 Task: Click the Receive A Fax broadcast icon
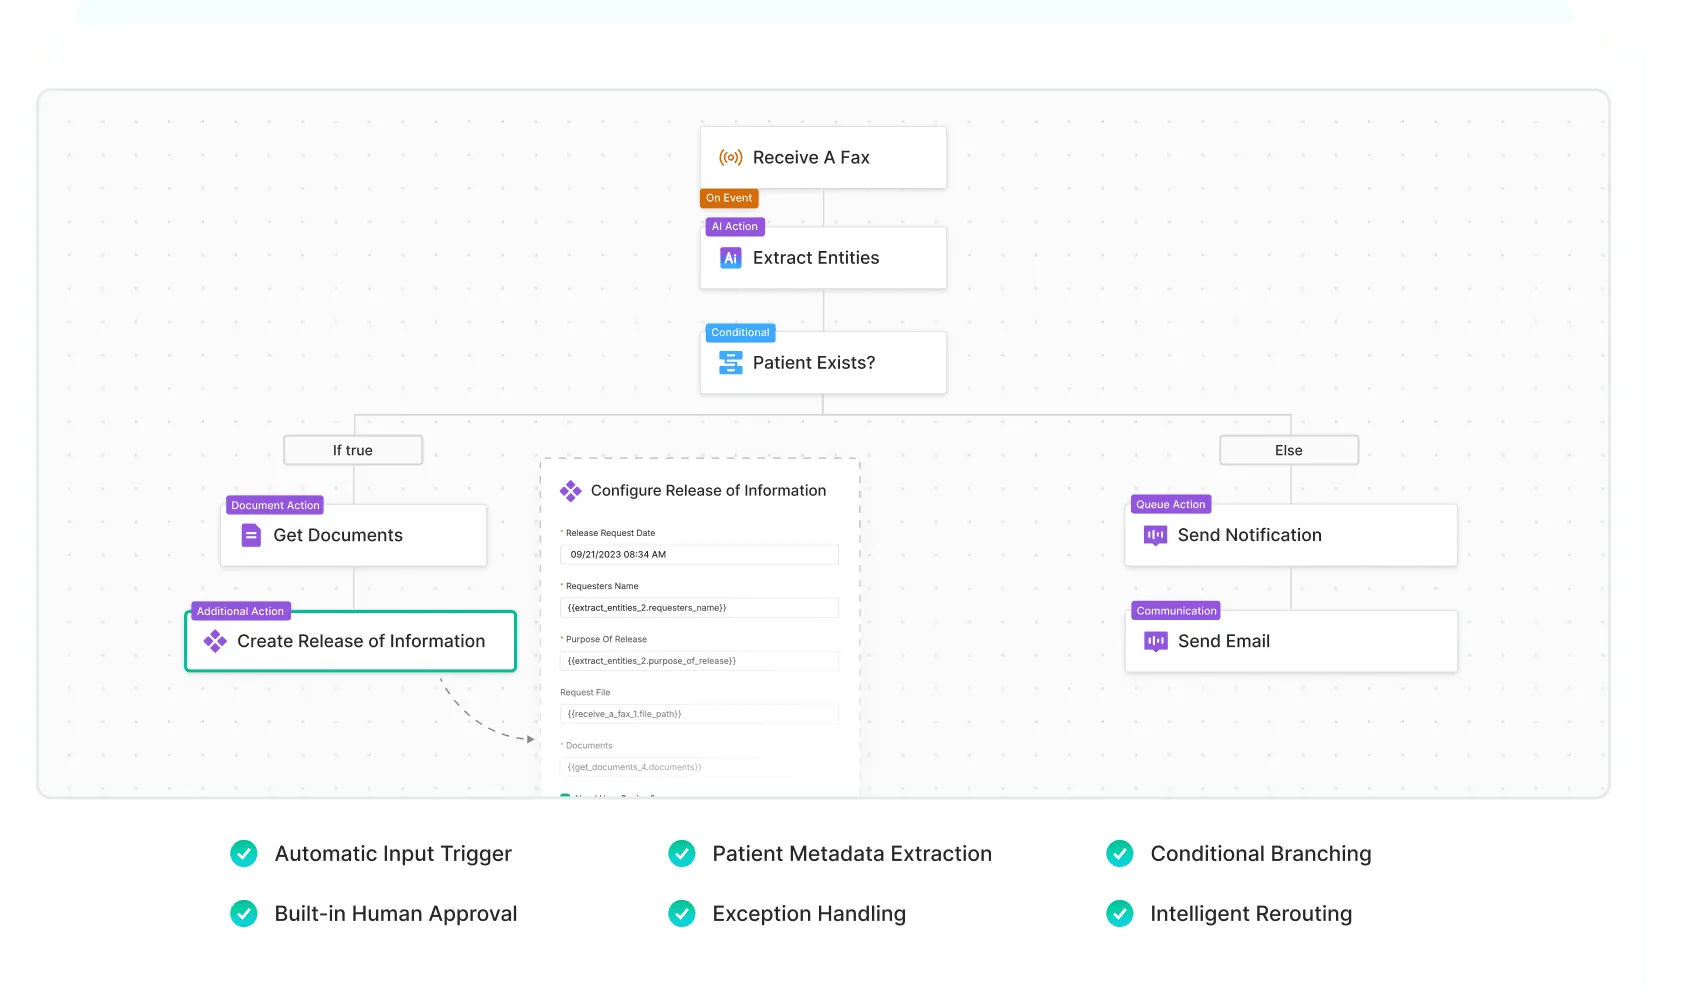point(731,158)
